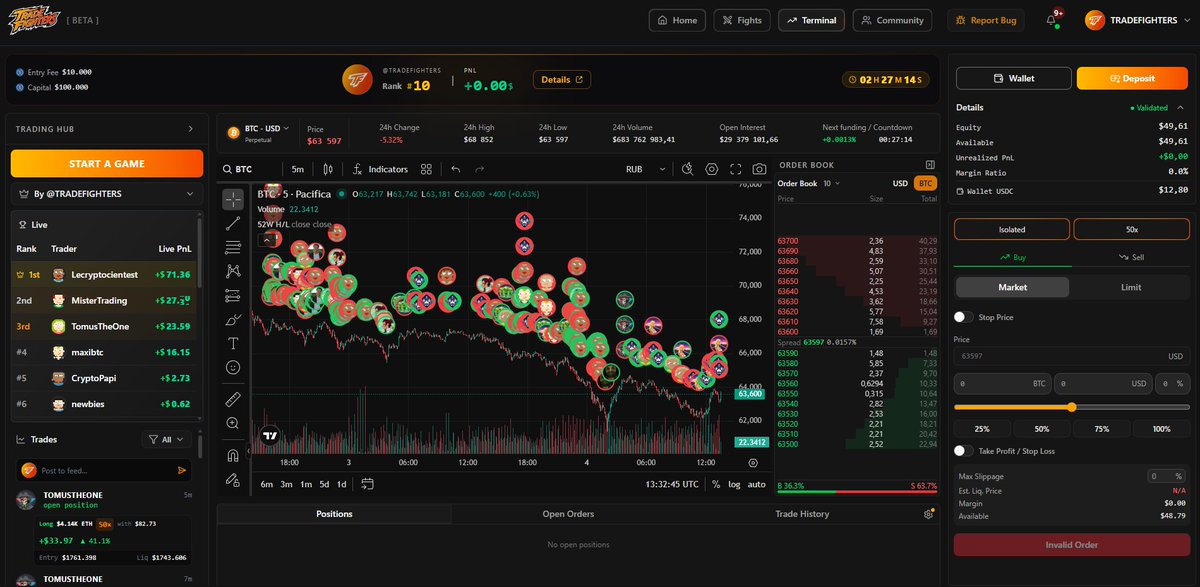Open the Fibonacci retracement tool
1200x587 pixels.
point(233,247)
